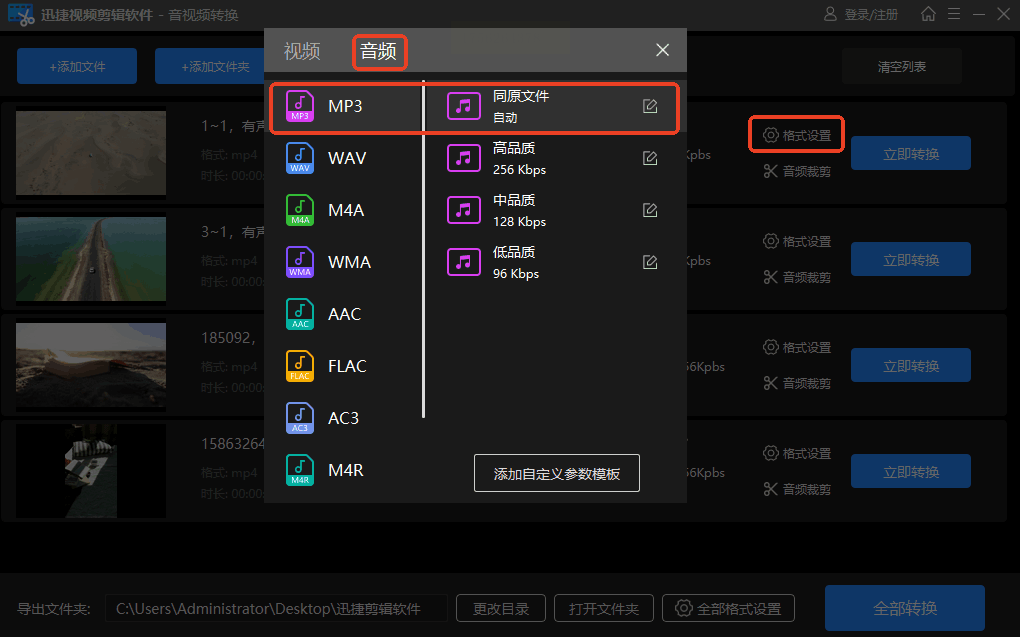Image resolution: width=1020 pixels, height=637 pixels.
Task: Click the app logo in the title bar
Action: 21,14
